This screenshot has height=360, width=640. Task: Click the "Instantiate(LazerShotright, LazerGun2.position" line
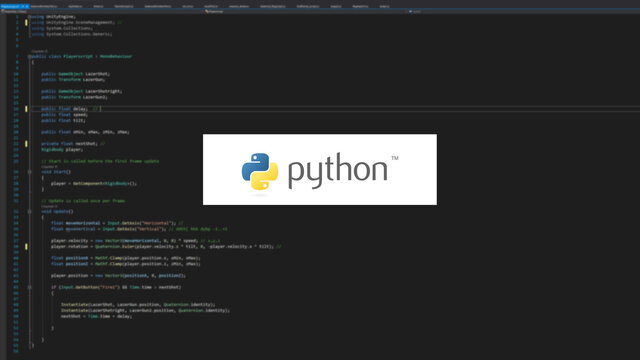(146, 310)
